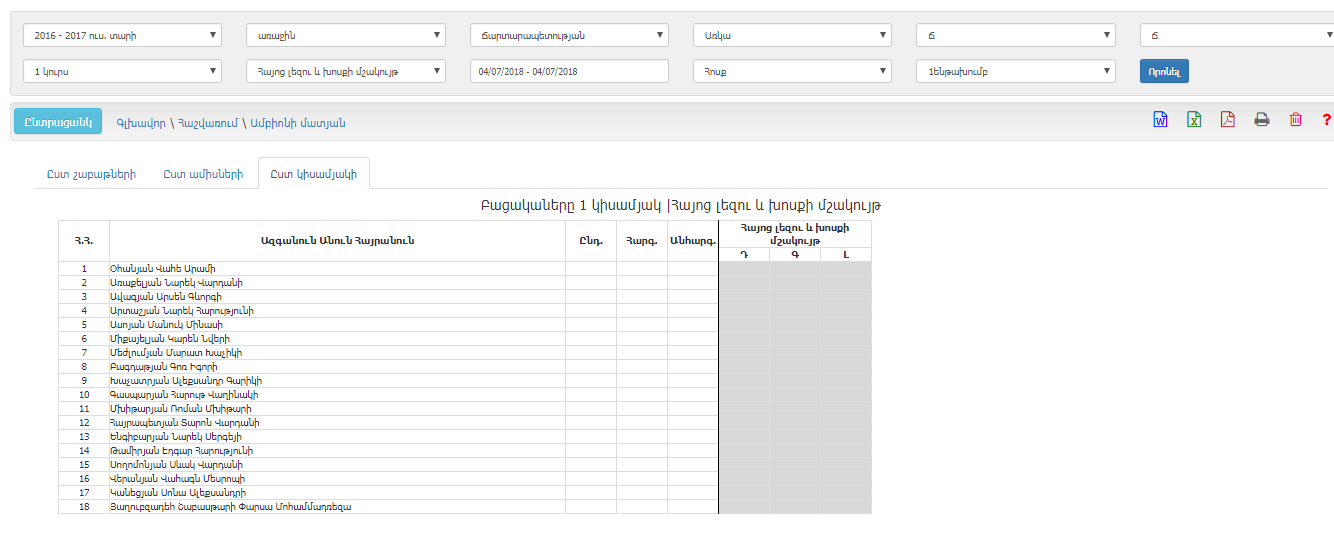
Task: Go to Գլխավոր breadcrumb link
Action: (139, 123)
